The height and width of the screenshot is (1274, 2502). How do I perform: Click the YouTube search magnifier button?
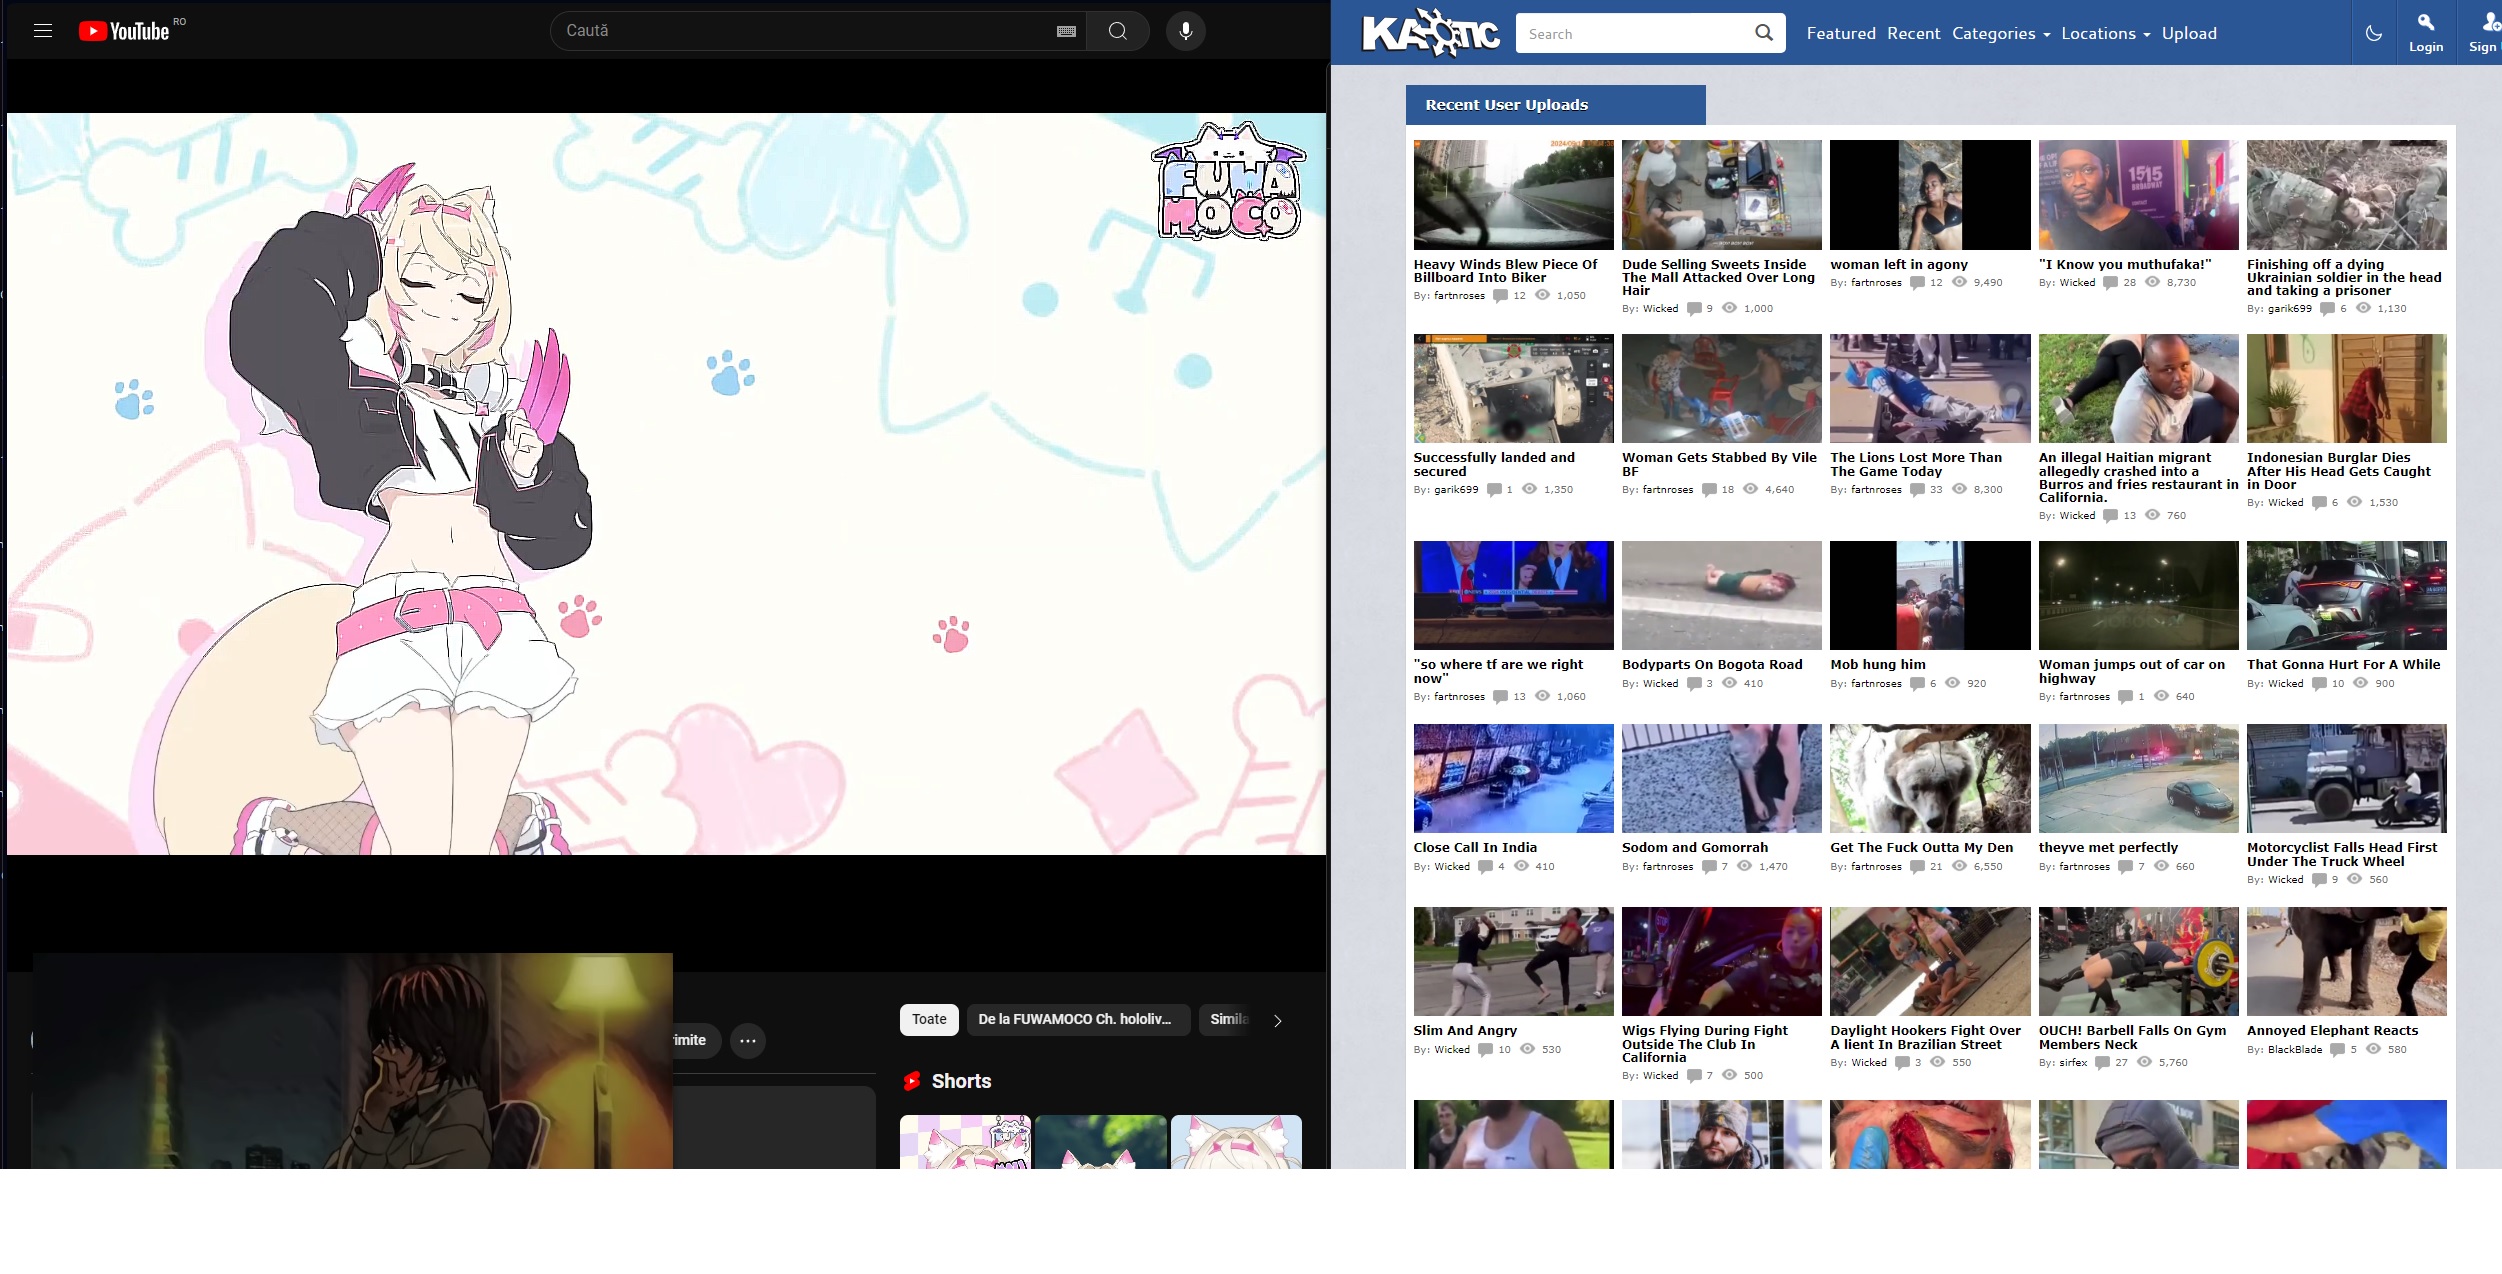click(1117, 31)
